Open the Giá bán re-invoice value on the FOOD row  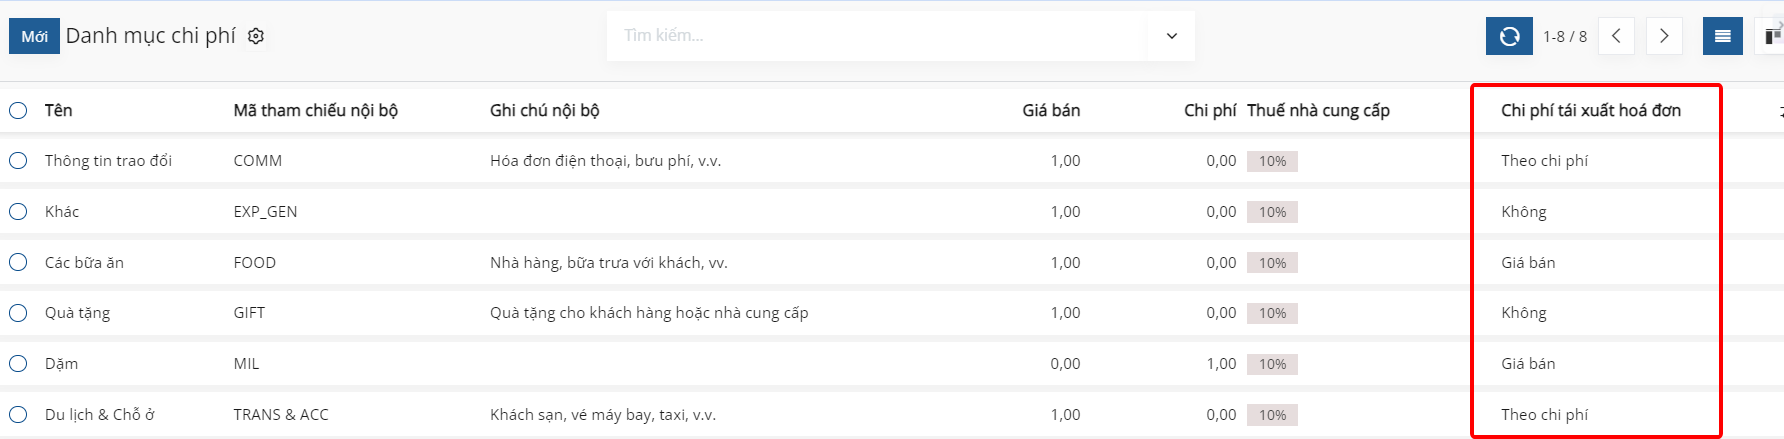tap(1528, 263)
